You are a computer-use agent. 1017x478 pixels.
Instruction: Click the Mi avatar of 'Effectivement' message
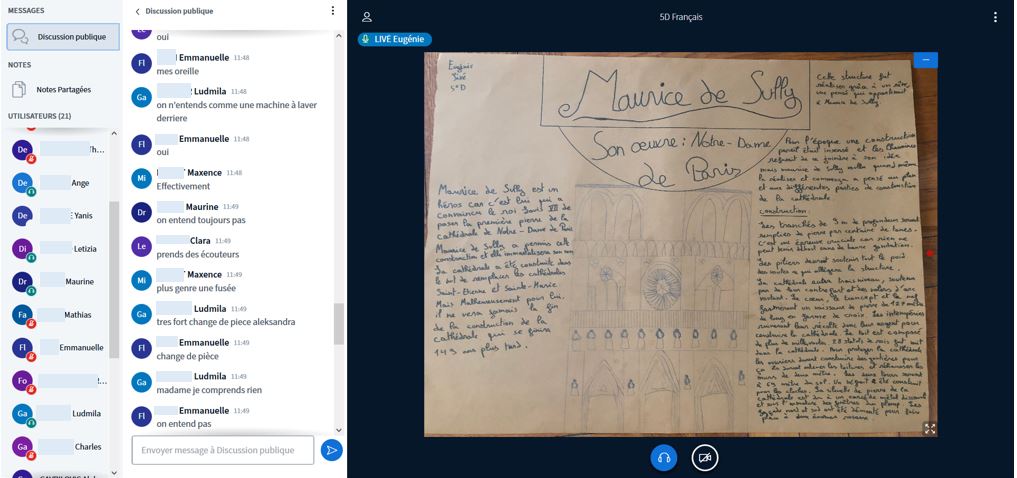click(x=141, y=178)
